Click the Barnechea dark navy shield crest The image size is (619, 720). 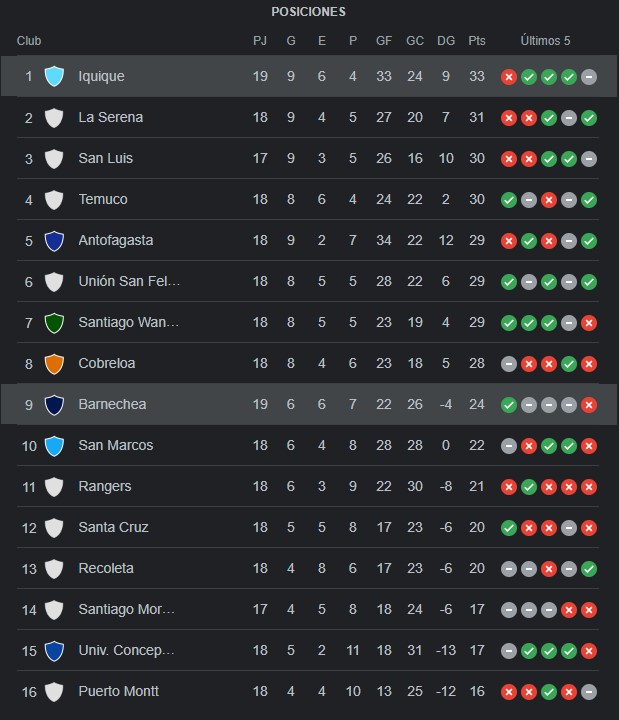54,405
